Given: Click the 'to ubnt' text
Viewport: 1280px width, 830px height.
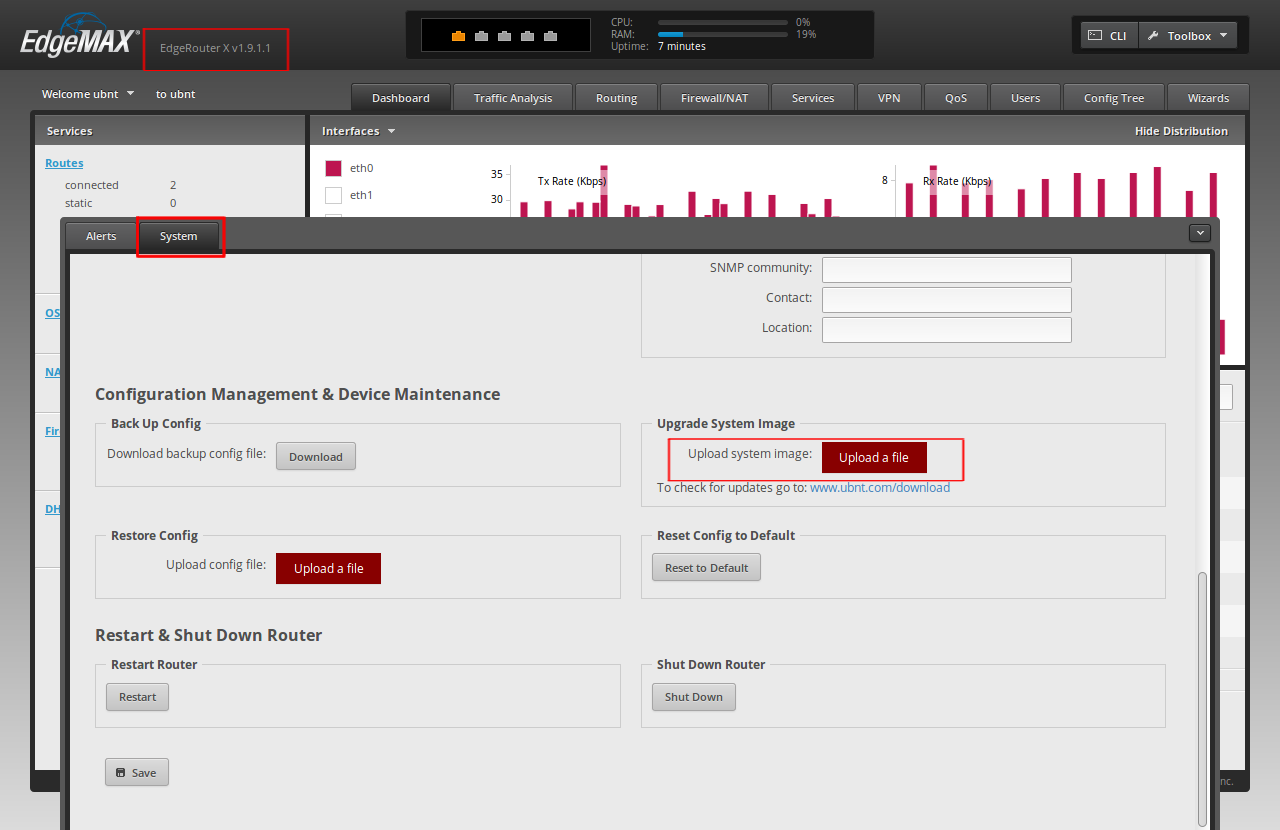Looking at the screenshot, I should (x=176, y=94).
